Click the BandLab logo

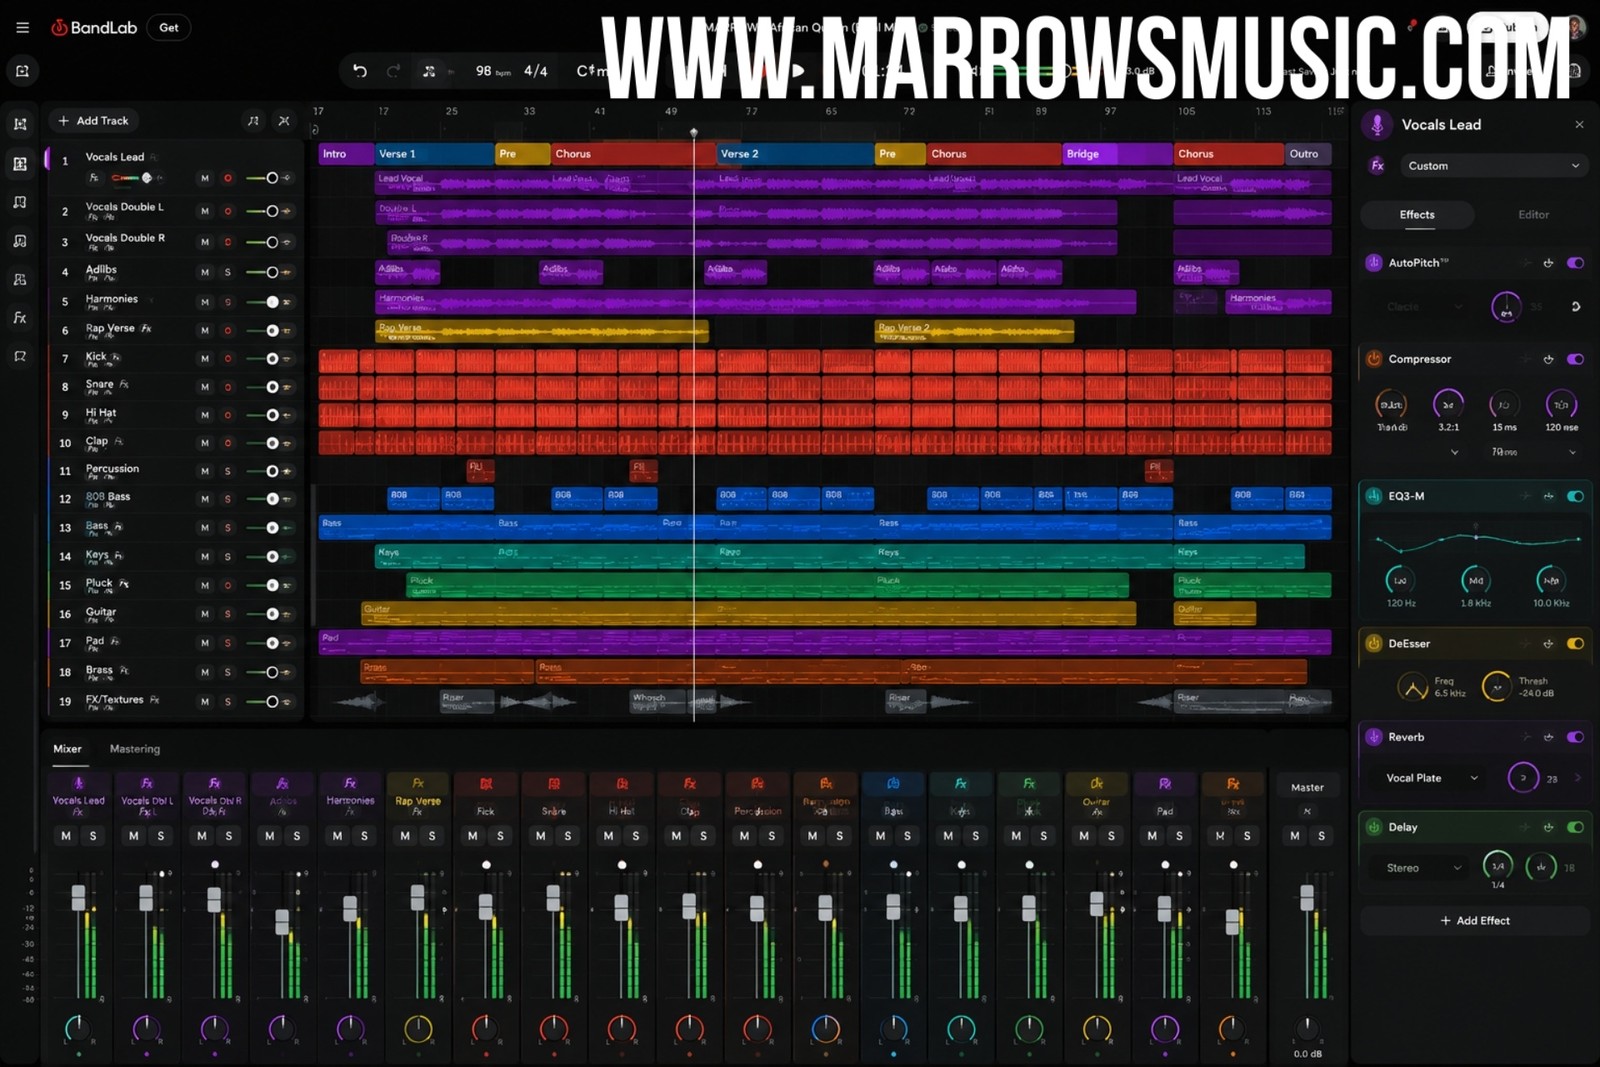[94, 28]
